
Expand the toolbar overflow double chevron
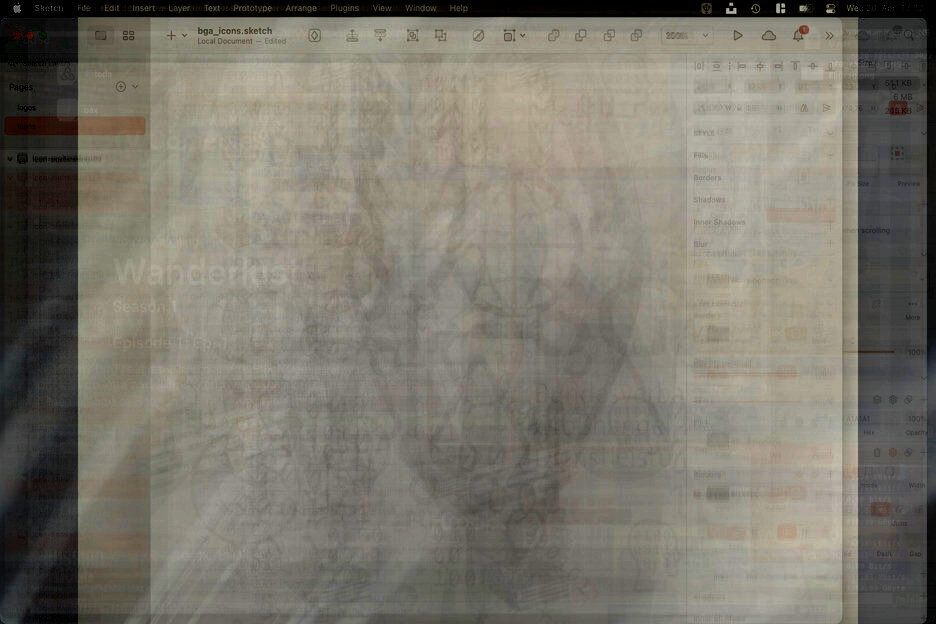(829, 36)
